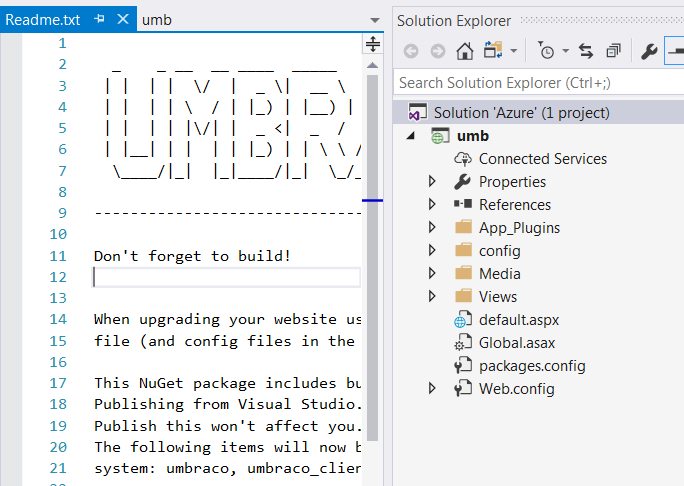
Task: Click the Solution 'Azure' Visual Studio icon
Action: coord(417,112)
